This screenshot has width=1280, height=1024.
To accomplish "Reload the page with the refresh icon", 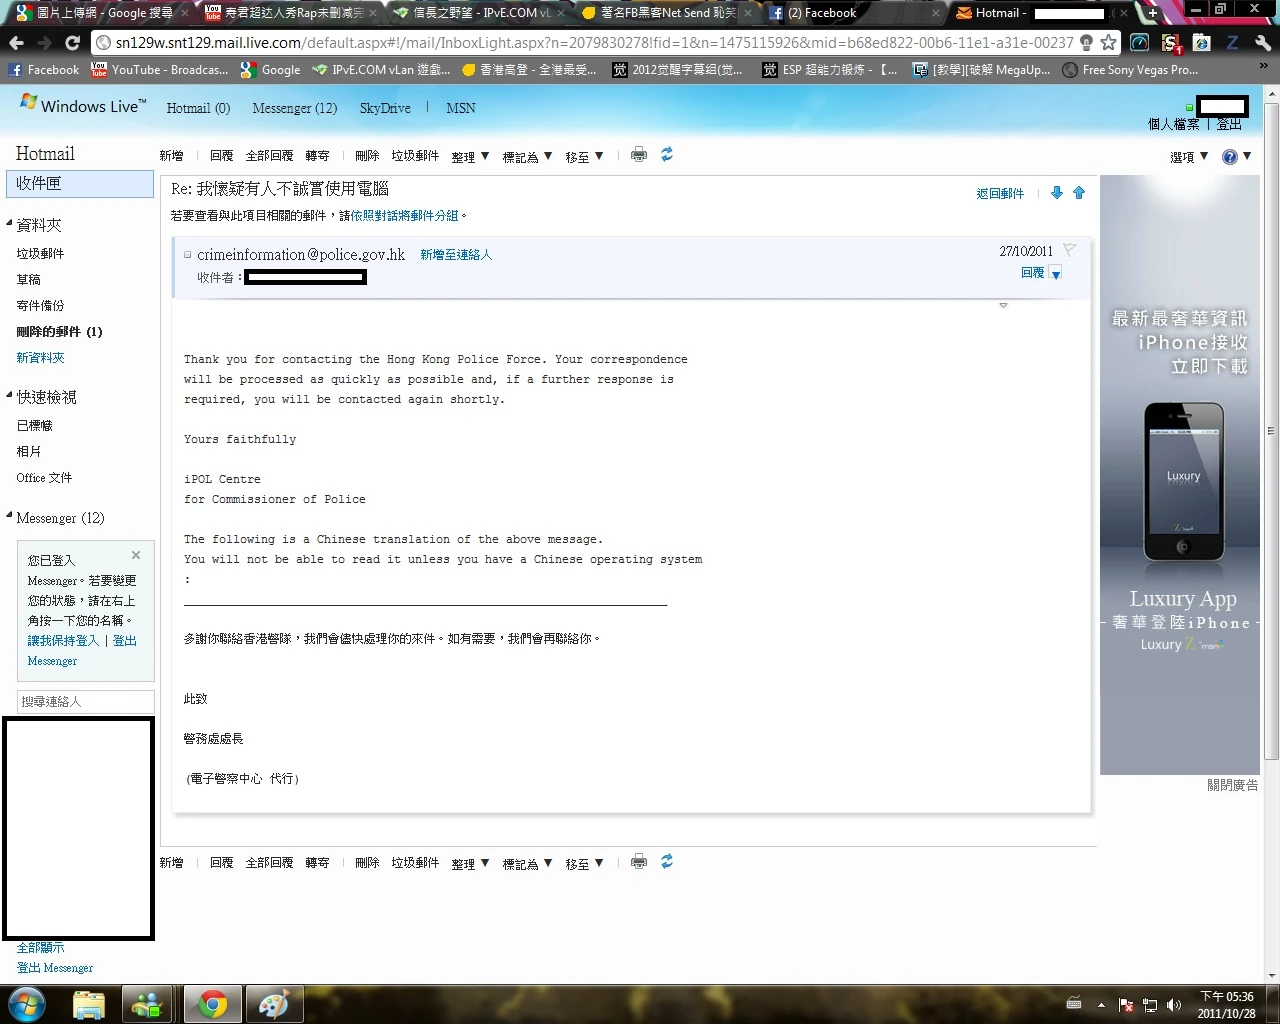I will 72,43.
